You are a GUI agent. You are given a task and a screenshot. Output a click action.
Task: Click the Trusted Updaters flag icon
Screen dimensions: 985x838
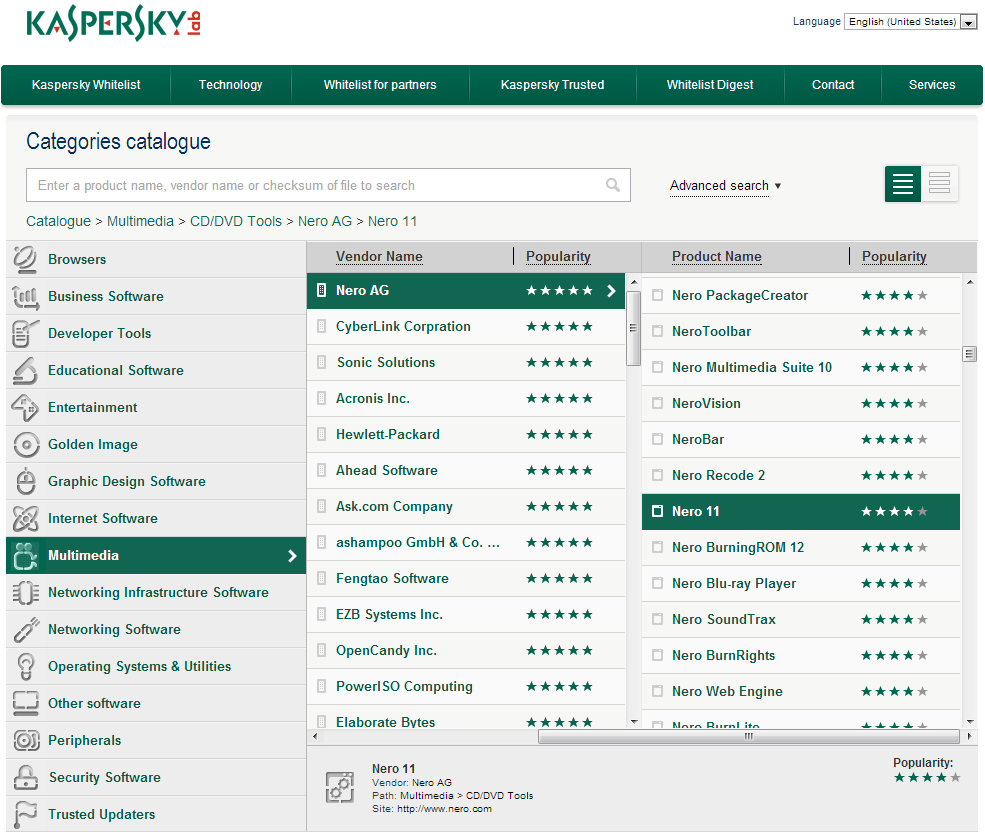(x=25, y=815)
